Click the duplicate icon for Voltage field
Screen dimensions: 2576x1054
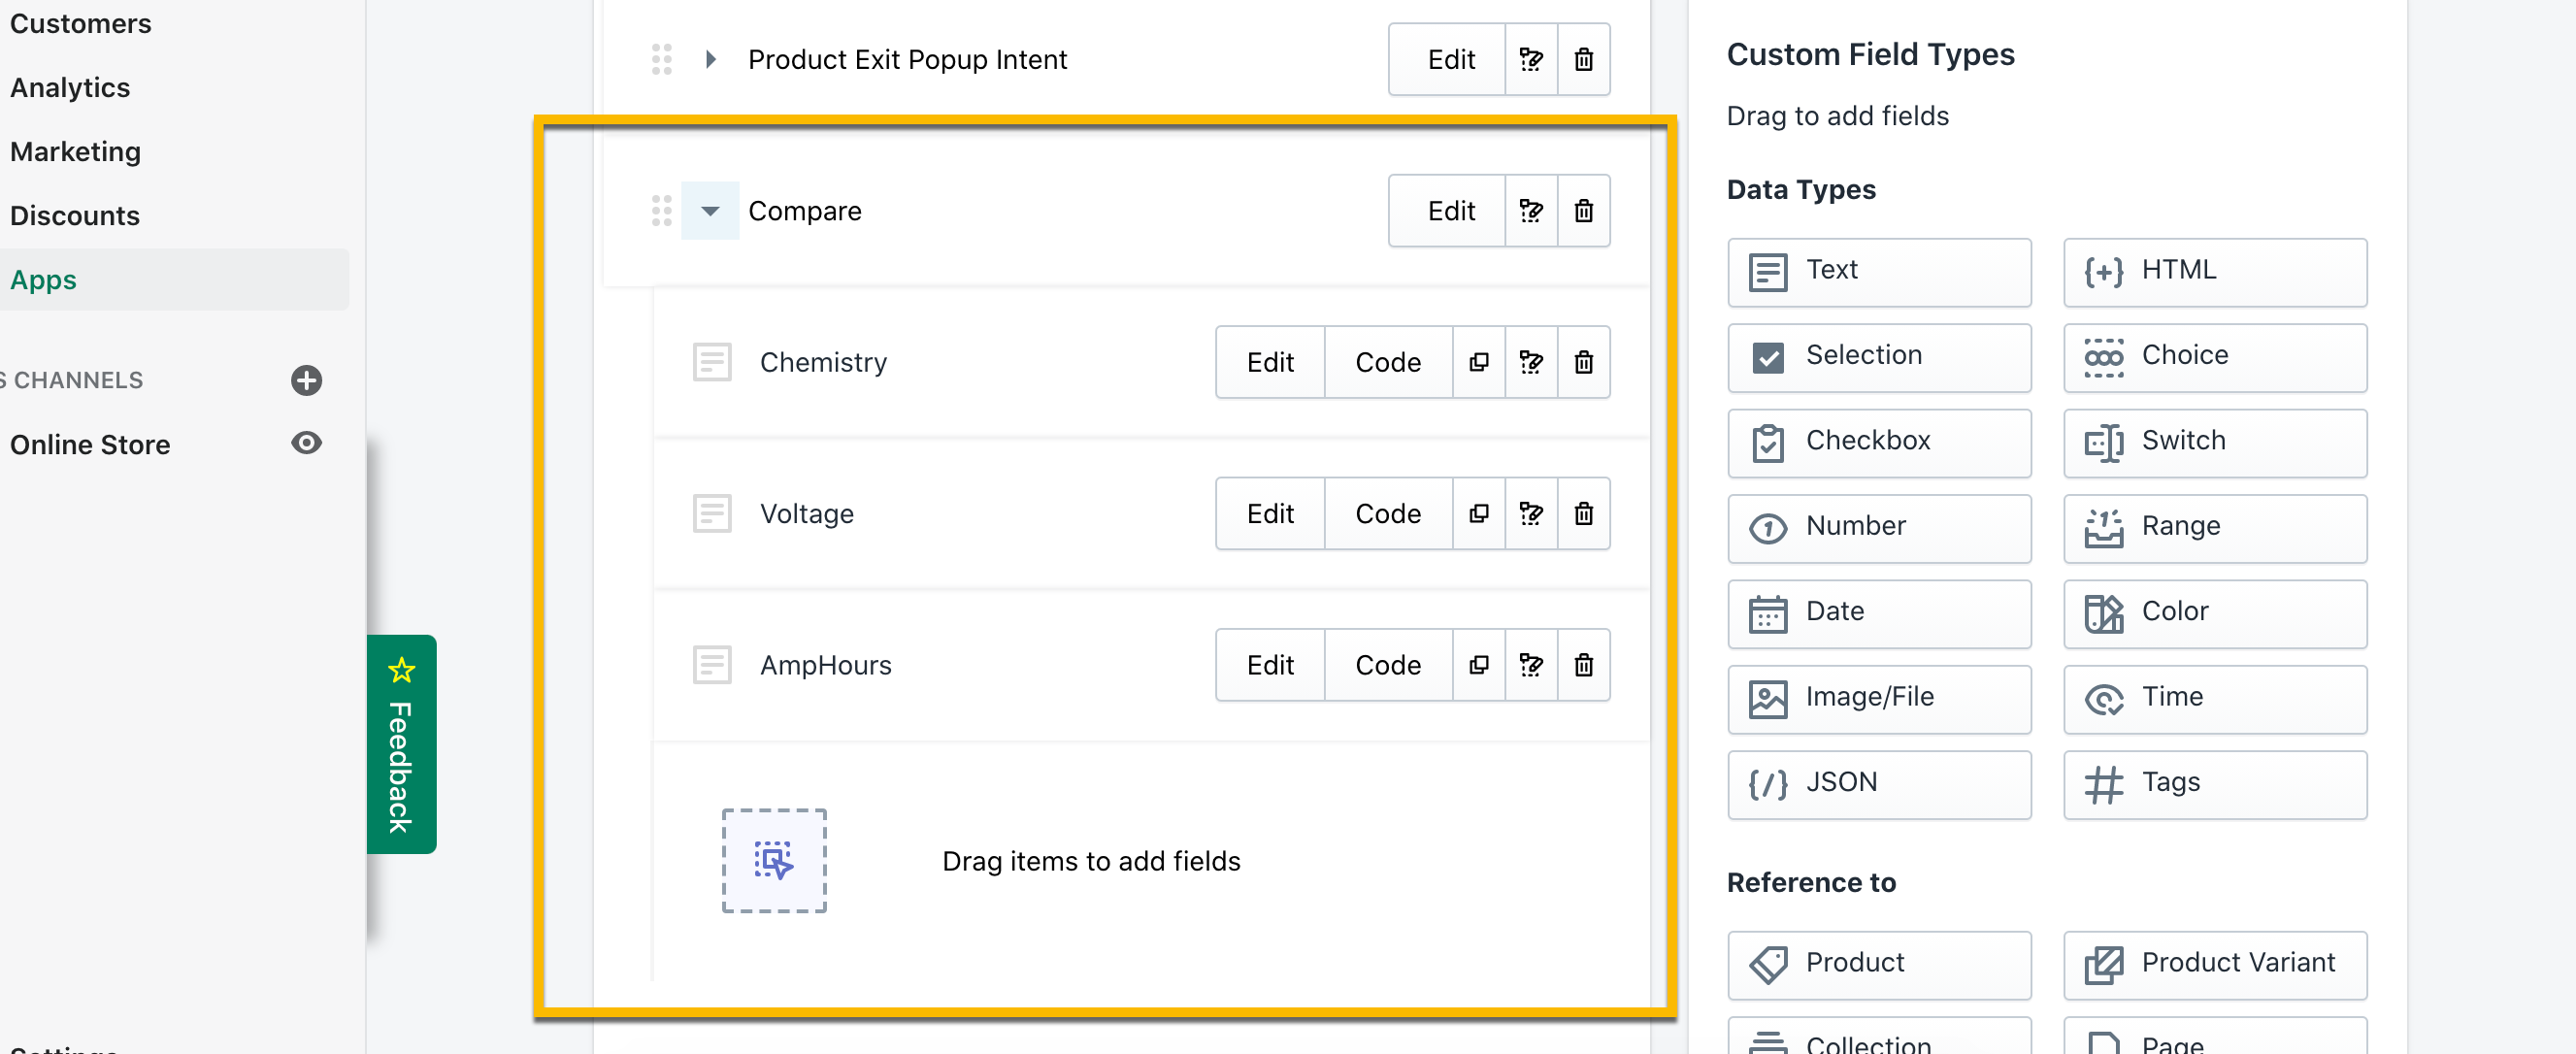tap(1478, 513)
